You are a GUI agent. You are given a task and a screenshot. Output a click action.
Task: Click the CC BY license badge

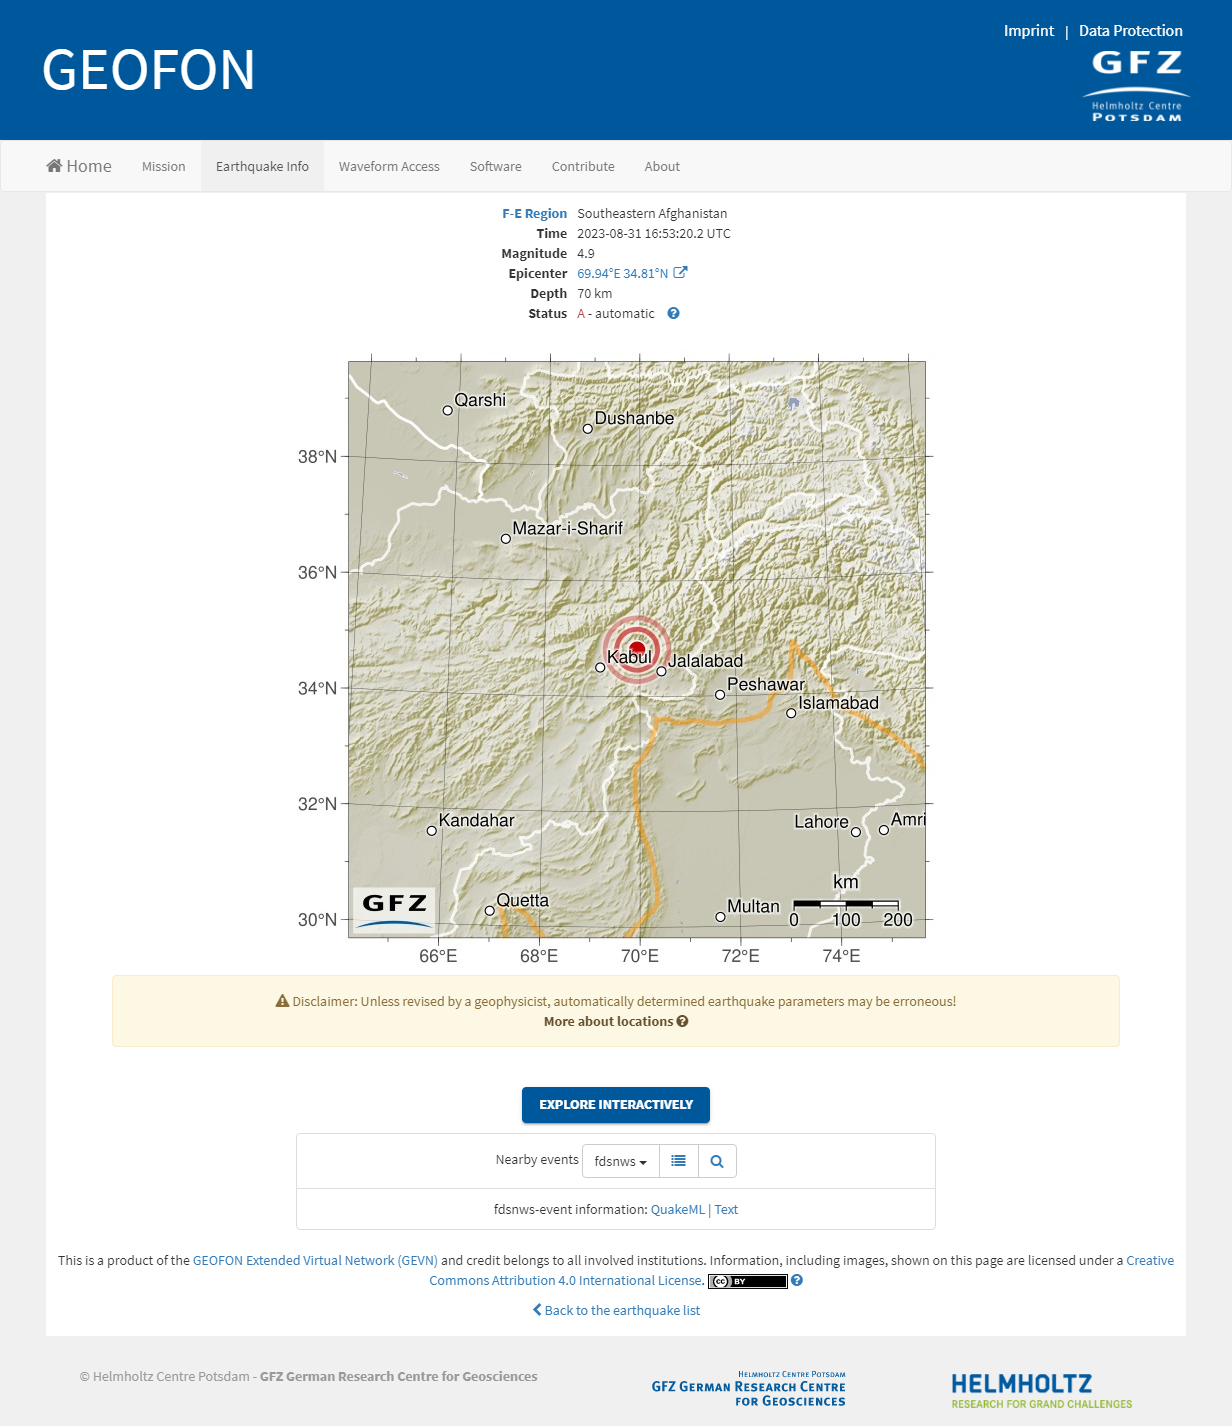748,1280
